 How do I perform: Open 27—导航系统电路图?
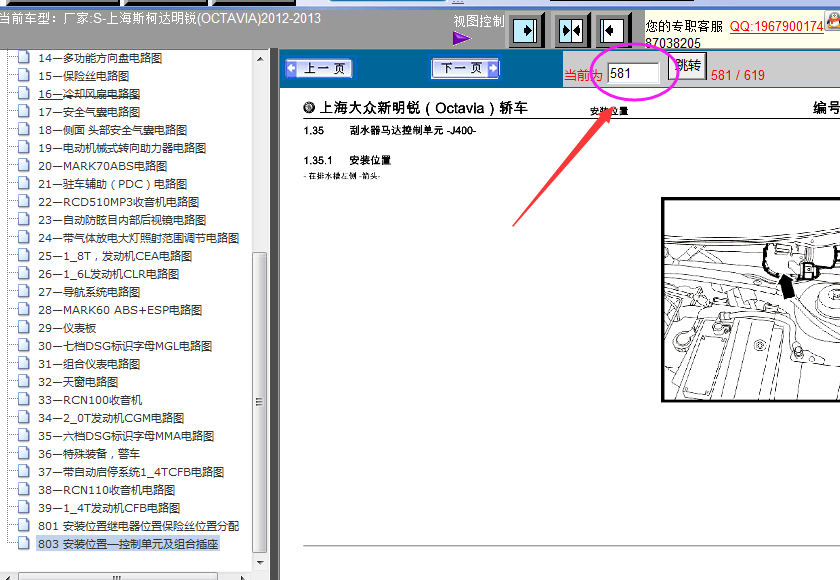click(x=89, y=292)
